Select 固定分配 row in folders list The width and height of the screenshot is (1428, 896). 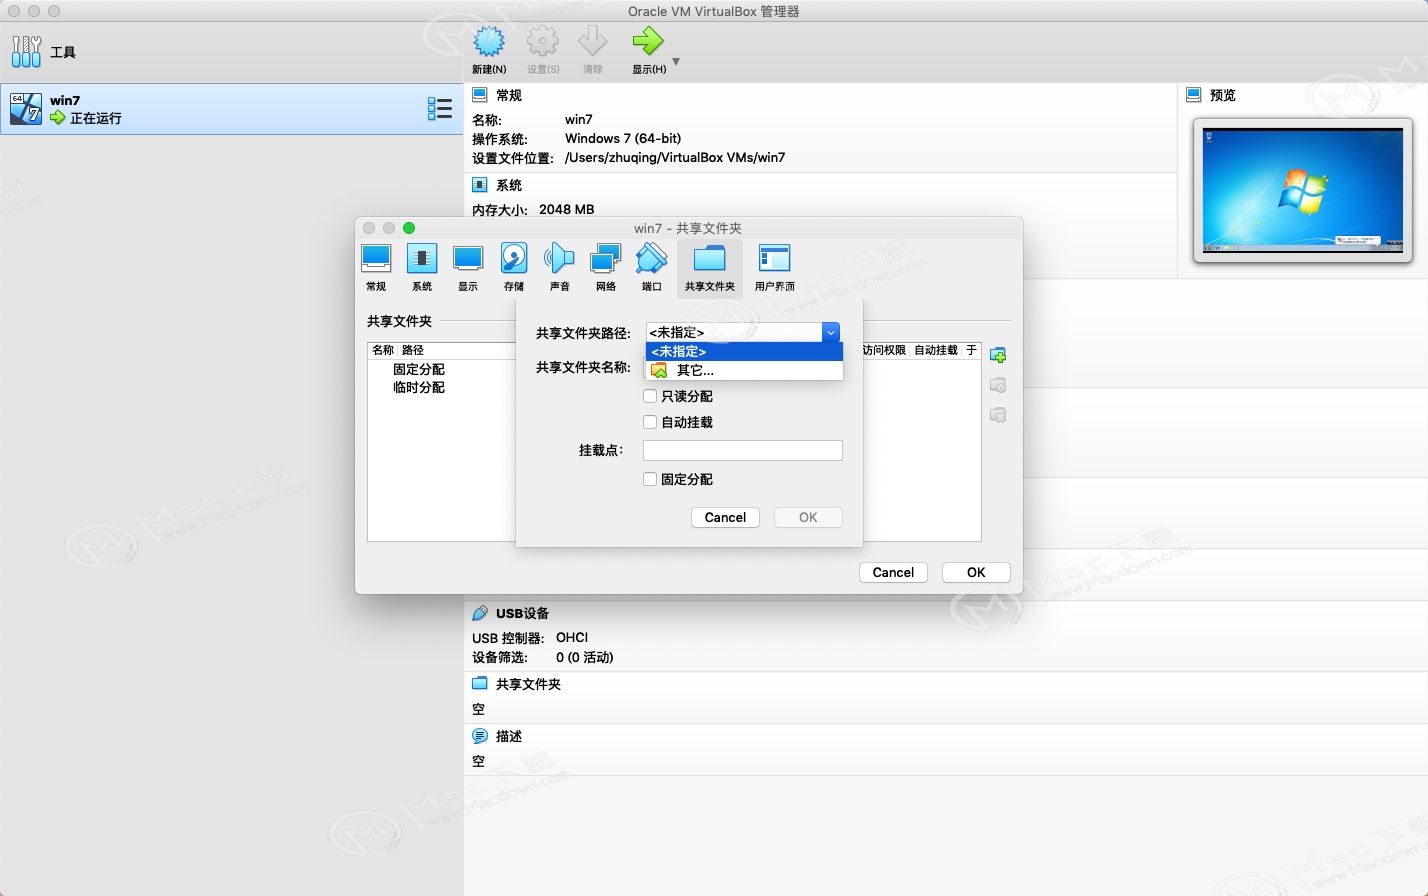[419, 369]
